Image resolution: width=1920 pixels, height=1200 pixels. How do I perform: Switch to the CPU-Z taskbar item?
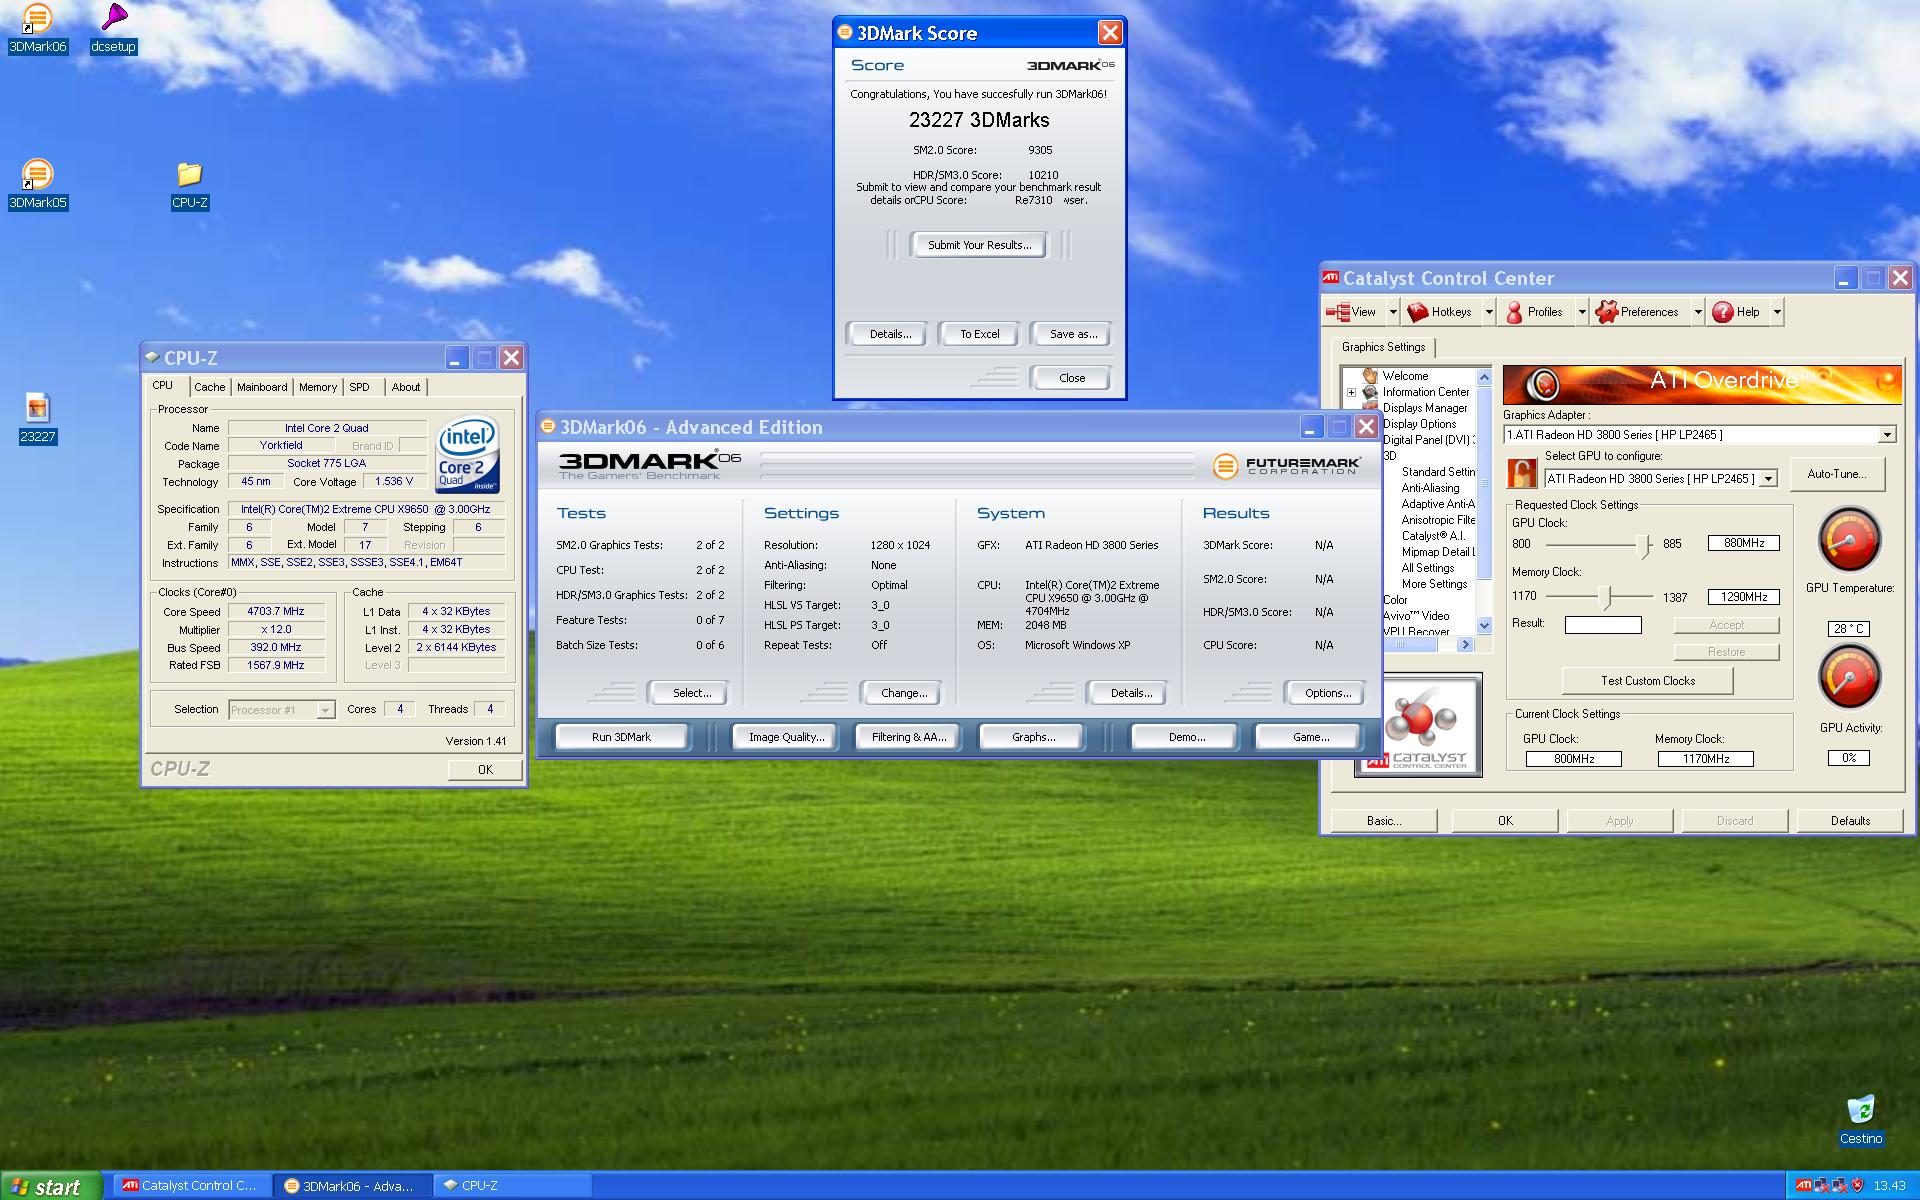coord(513,1186)
